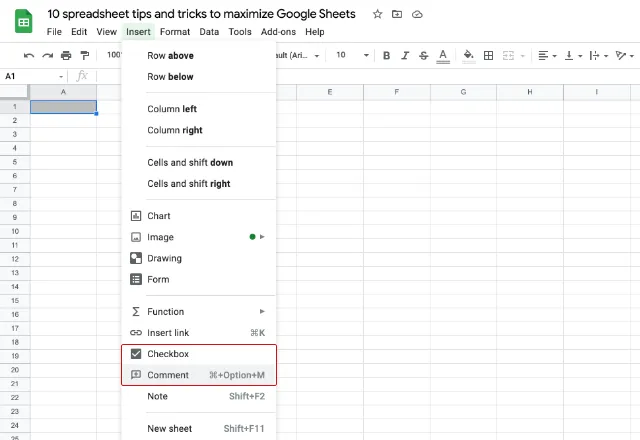Insert a Chart

(x=199, y=216)
